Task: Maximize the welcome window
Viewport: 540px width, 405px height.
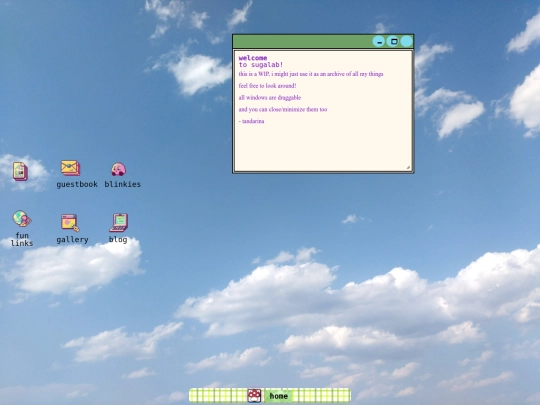Action: tap(393, 42)
